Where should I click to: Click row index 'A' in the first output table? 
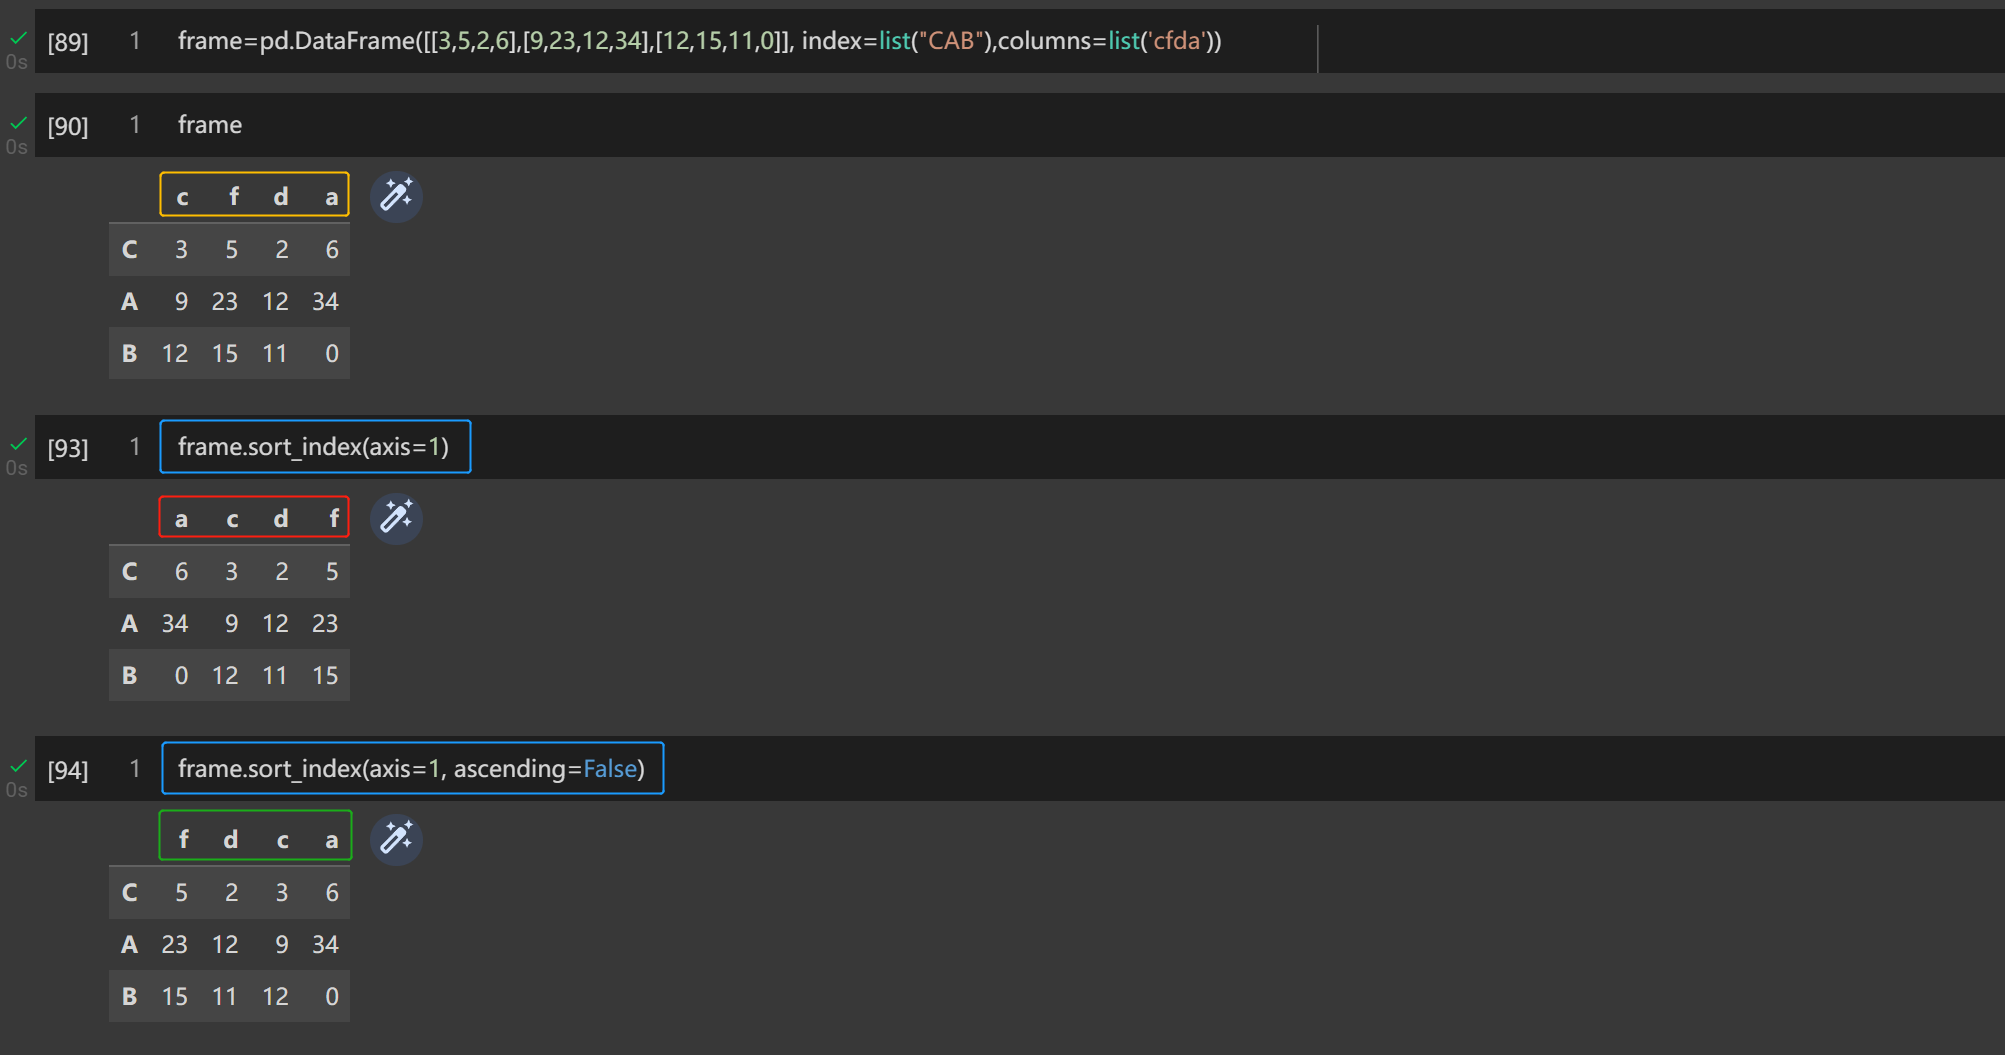pos(129,301)
